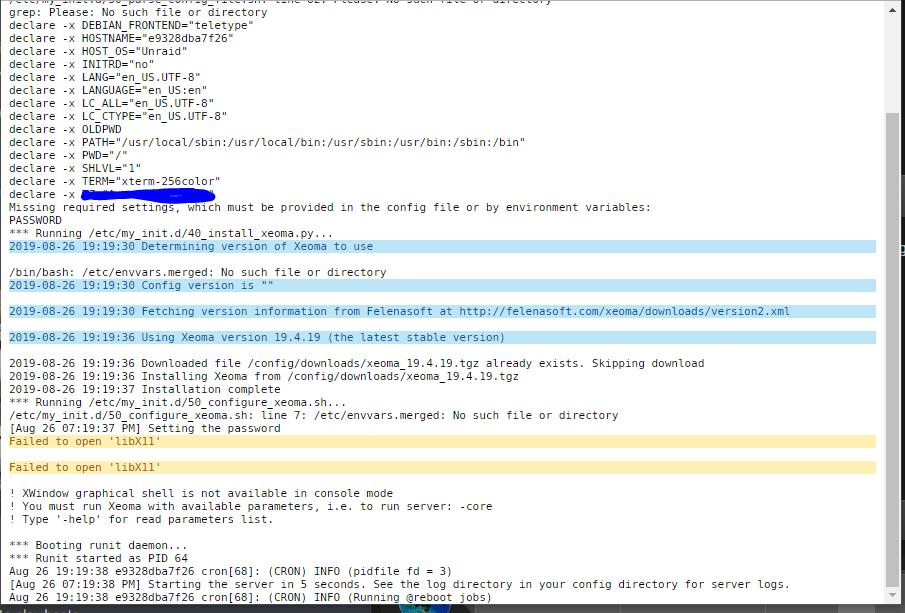Click the 'Setting the password' log line

(144, 428)
